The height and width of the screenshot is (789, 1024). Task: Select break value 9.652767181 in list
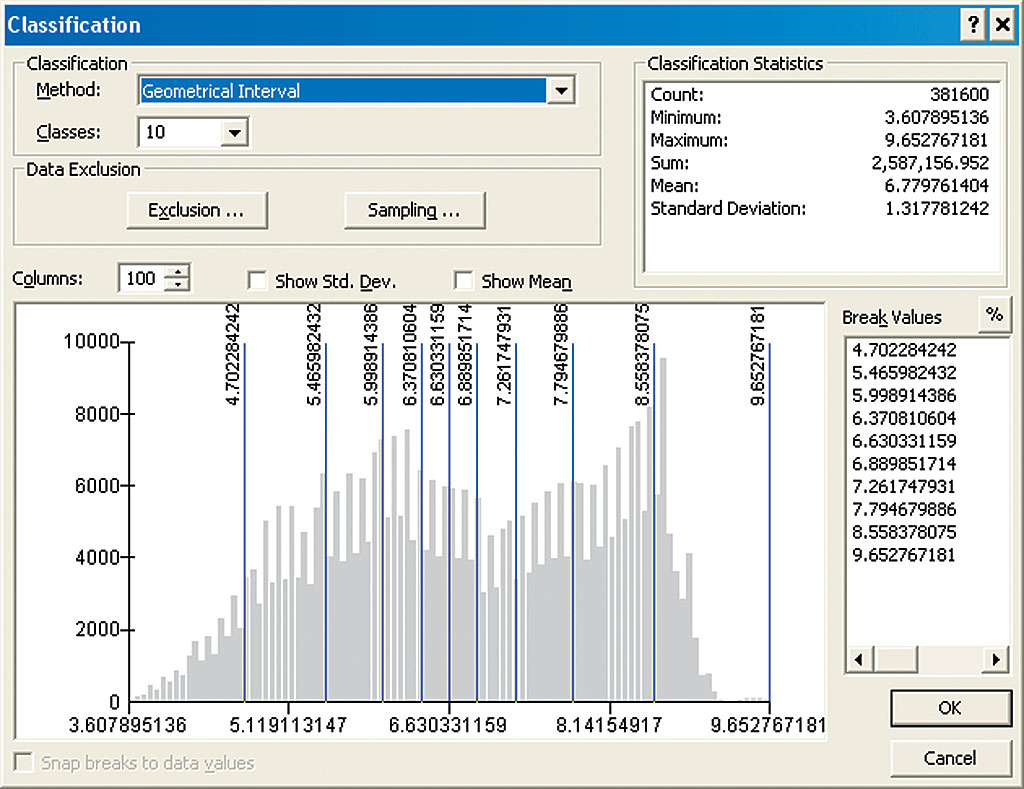[904, 555]
